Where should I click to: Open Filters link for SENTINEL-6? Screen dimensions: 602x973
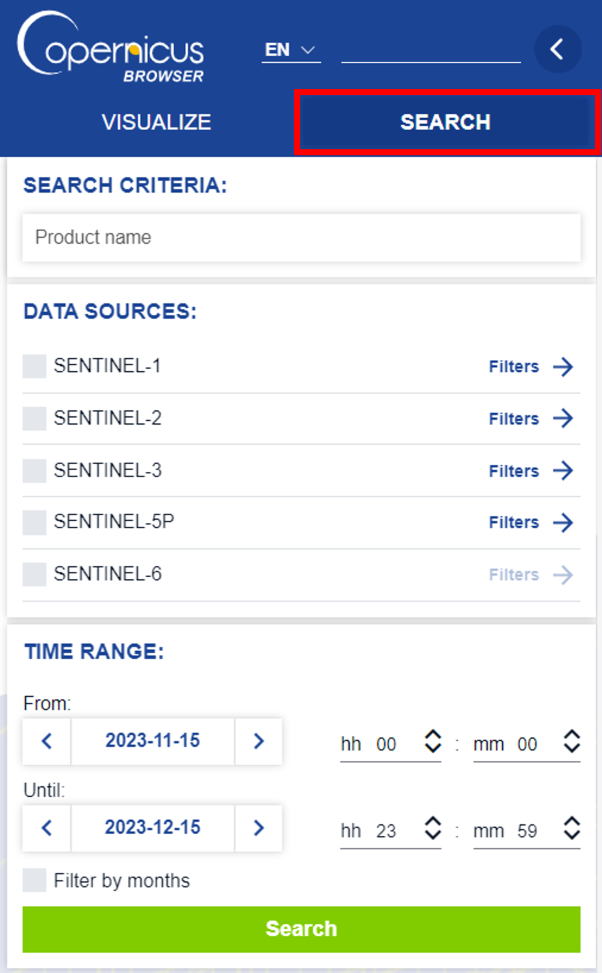[x=514, y=575]
